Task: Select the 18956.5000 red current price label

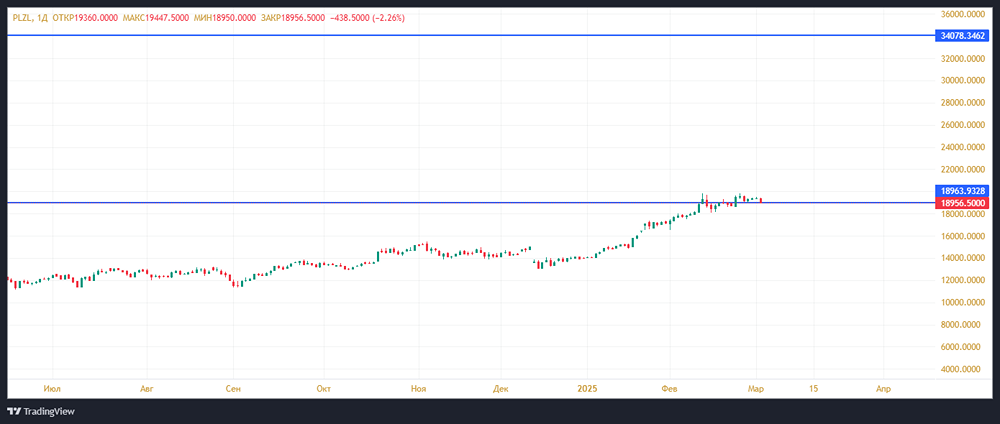Action: coord(963,203)
